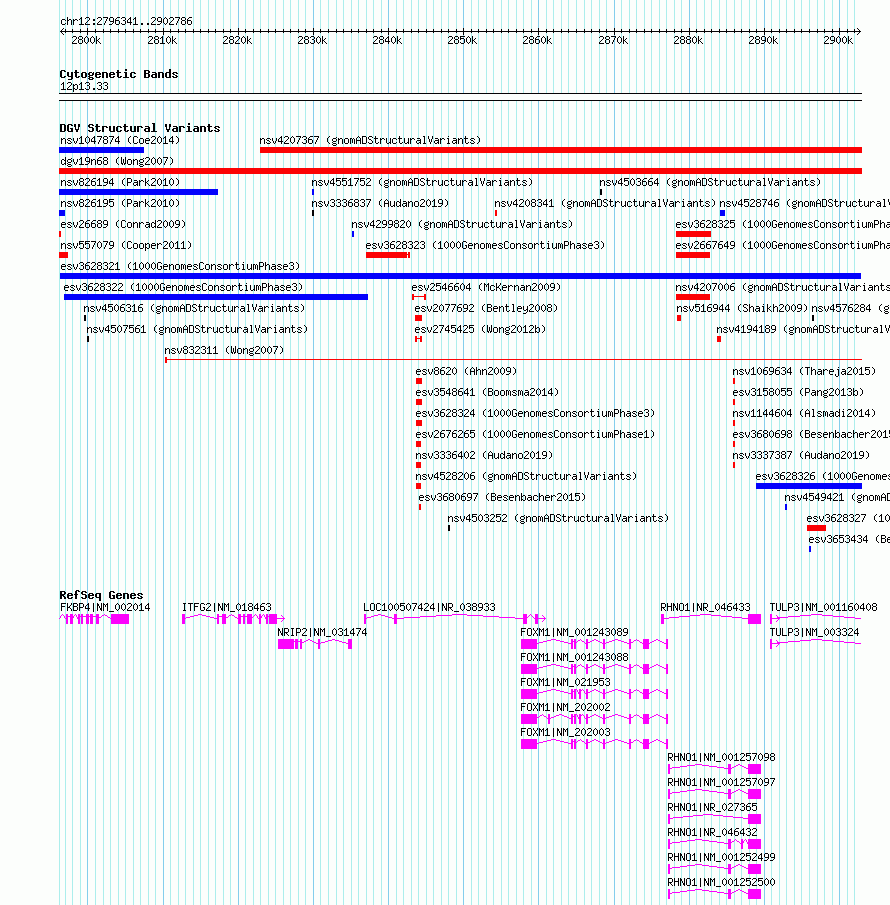This screenshot has width=890, height=905.
Task: Select nsv4194189 gnomAD variant label
Action: (803, 329)
